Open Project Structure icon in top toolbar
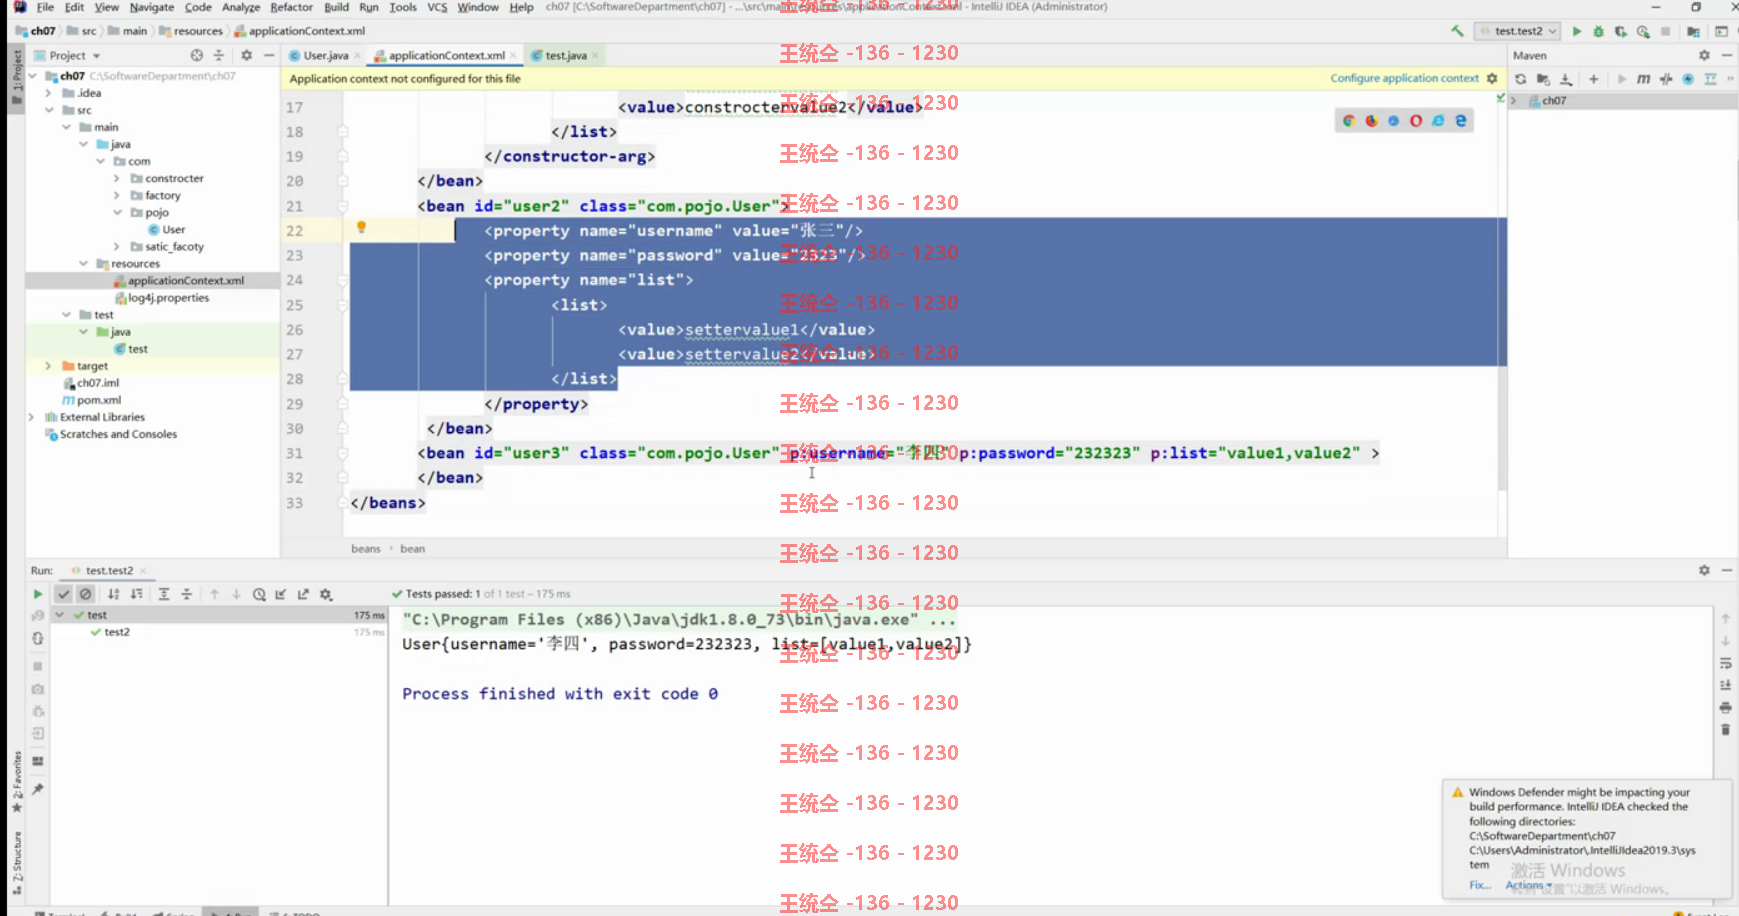The image size is (1739, 916). [1693, 31]
